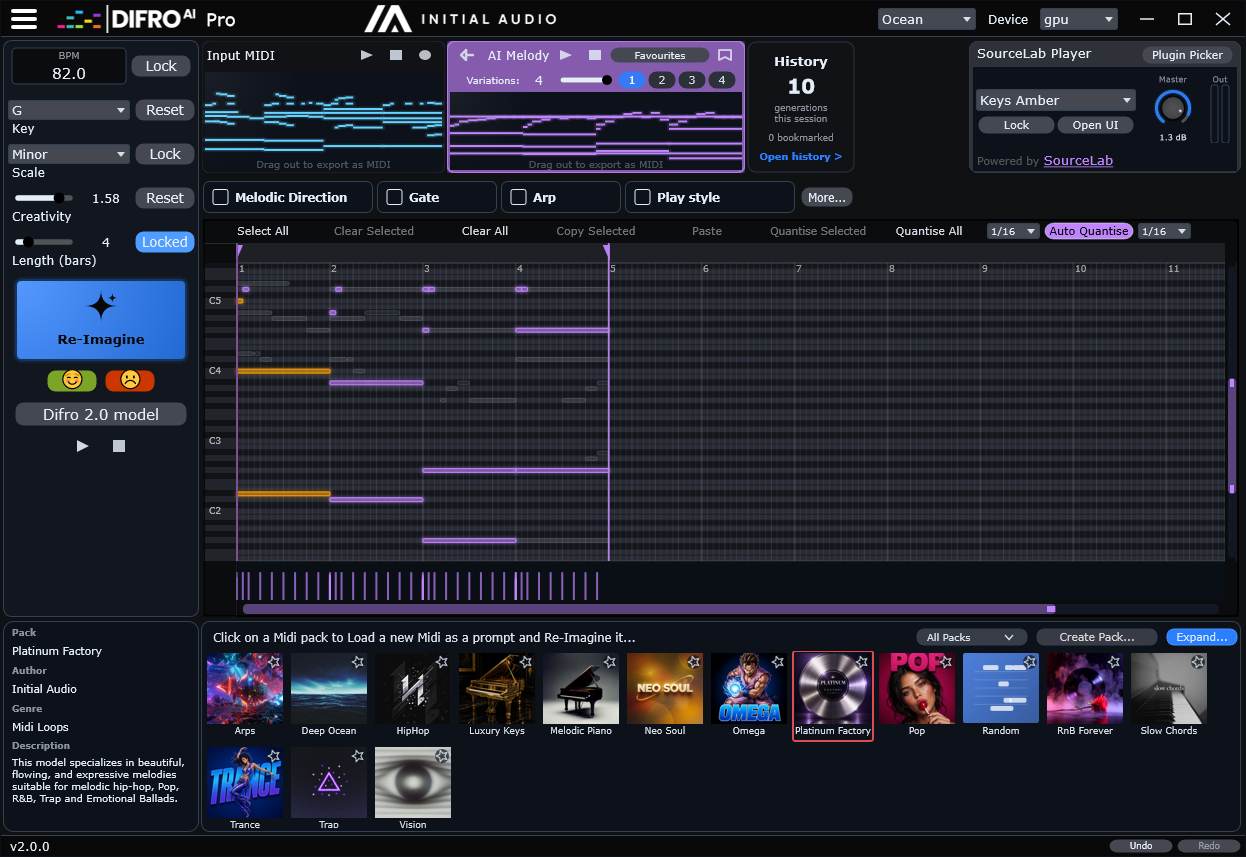The height and width of the screenshot is (857, 1246).
Task: Bookmark the current AI Melody
Action: click(725, 55)
